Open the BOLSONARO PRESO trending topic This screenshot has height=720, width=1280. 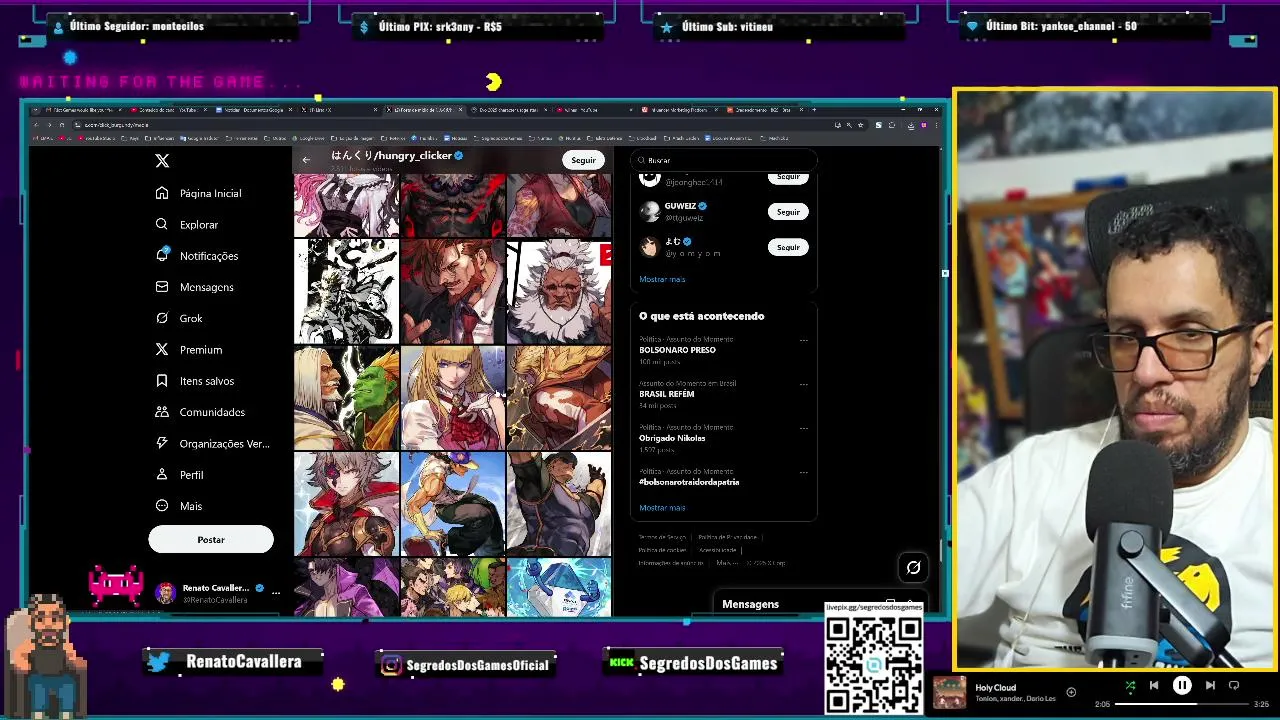[x=677, y=350]
